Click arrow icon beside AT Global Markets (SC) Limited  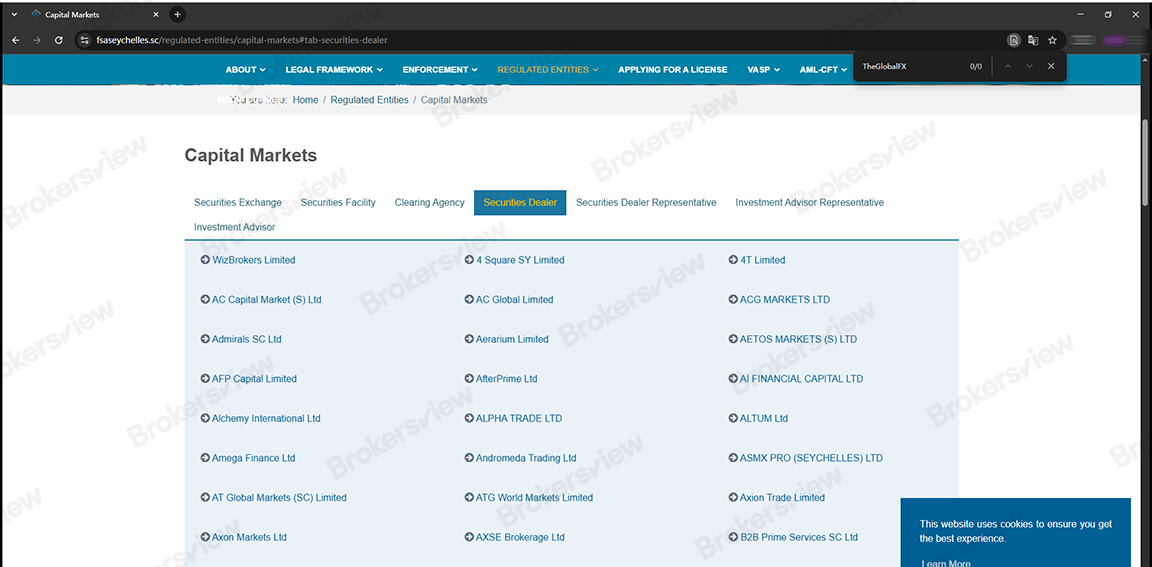click(x=205, y=498)
